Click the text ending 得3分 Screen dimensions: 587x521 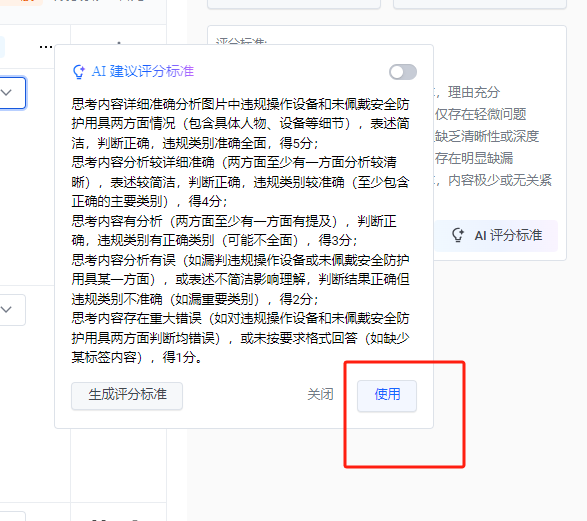click(234, 231)
